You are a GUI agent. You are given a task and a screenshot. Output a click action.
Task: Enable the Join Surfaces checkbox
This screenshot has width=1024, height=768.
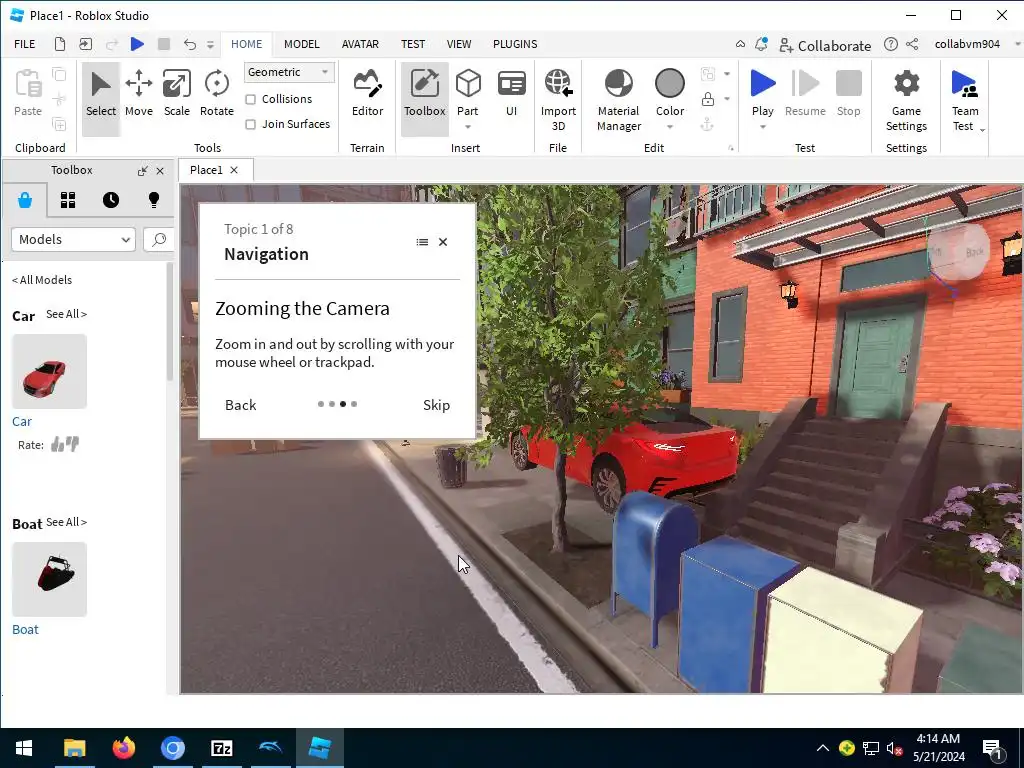tap(250, 124)
